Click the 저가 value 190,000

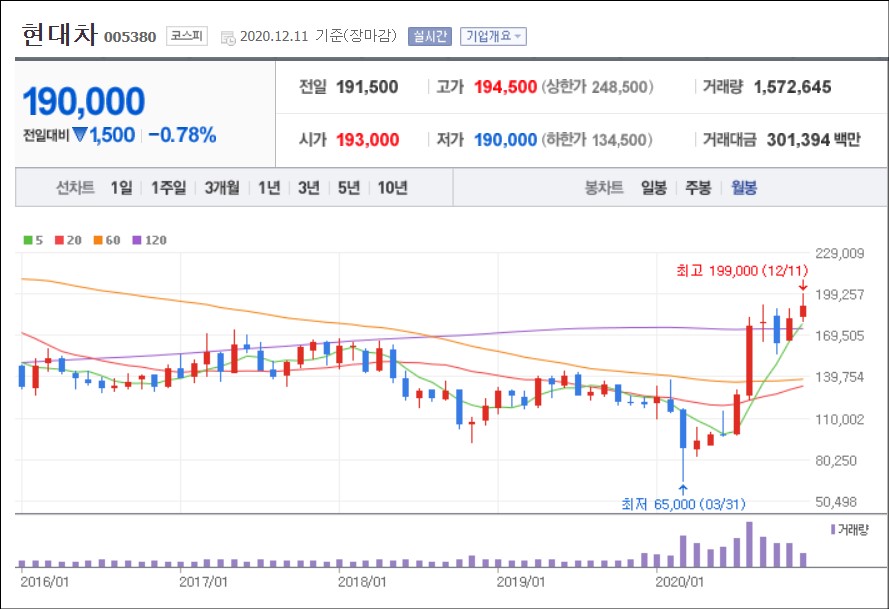pyautogui.click(x=505, y=140)
